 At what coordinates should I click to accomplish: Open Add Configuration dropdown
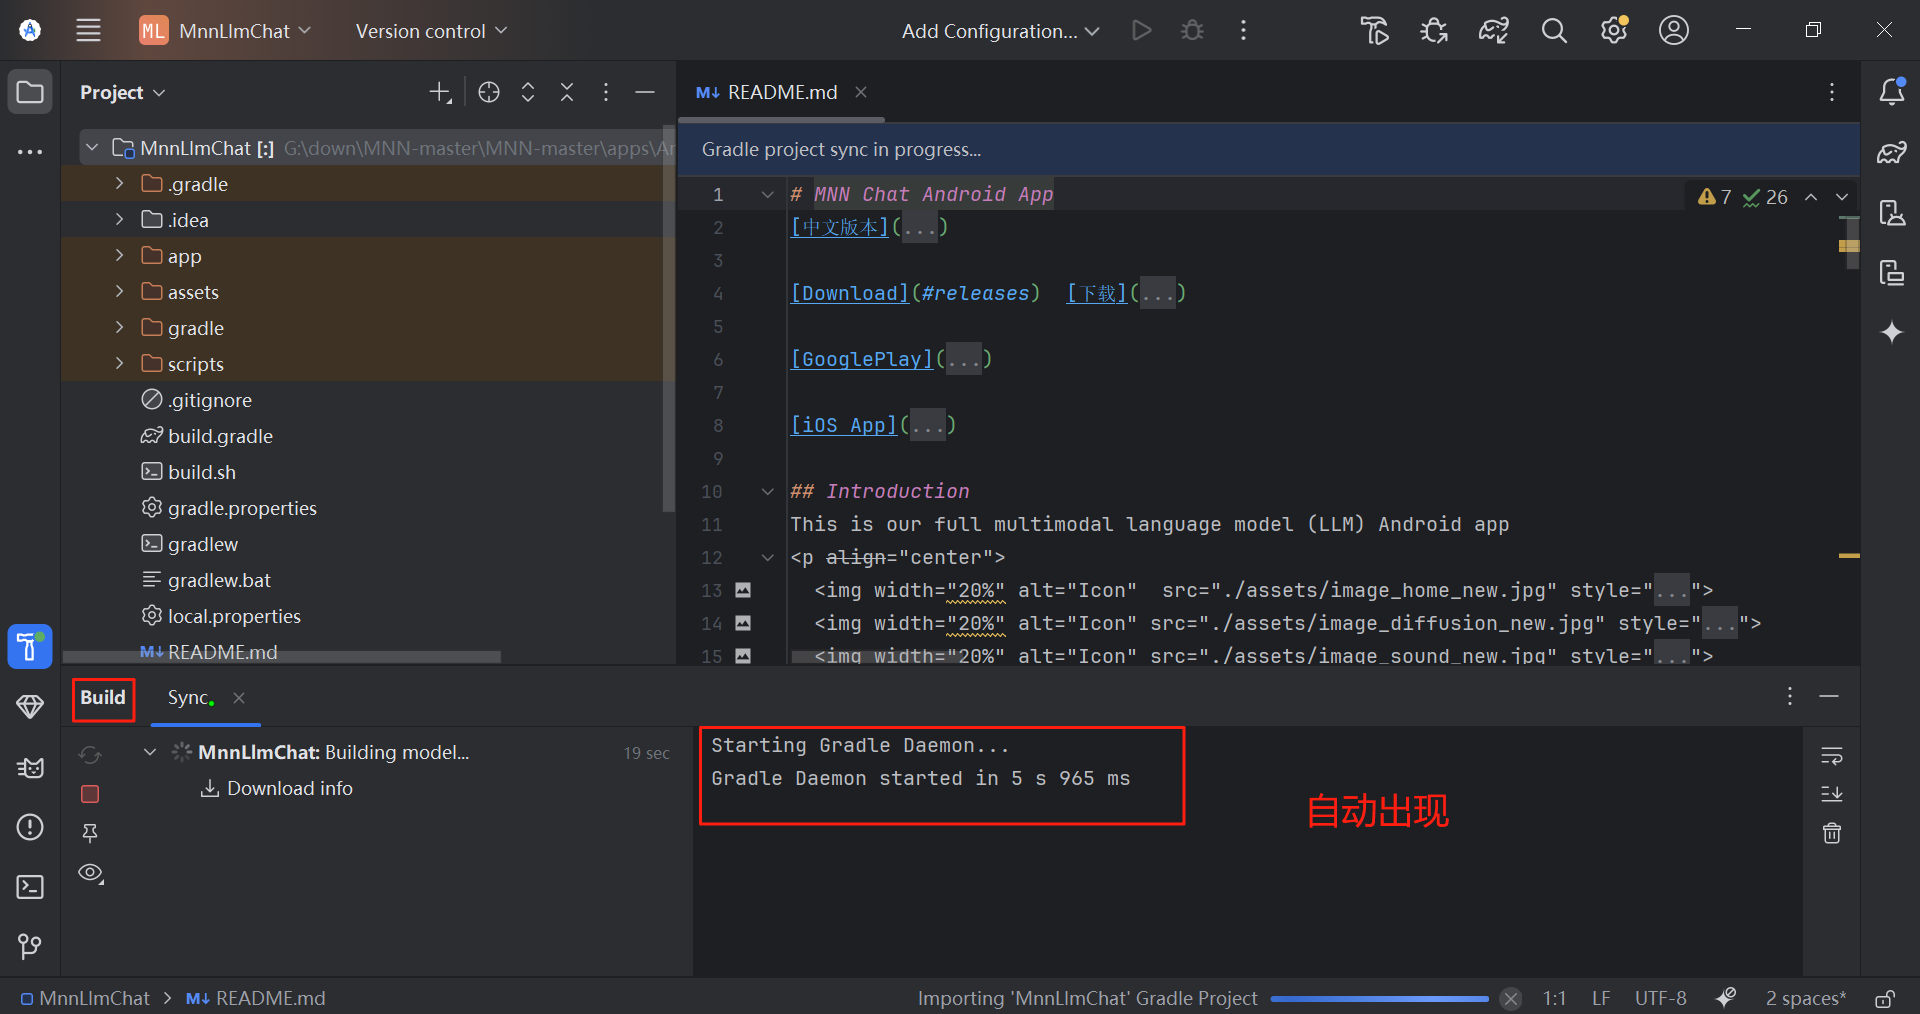(x=1001, y=31)
